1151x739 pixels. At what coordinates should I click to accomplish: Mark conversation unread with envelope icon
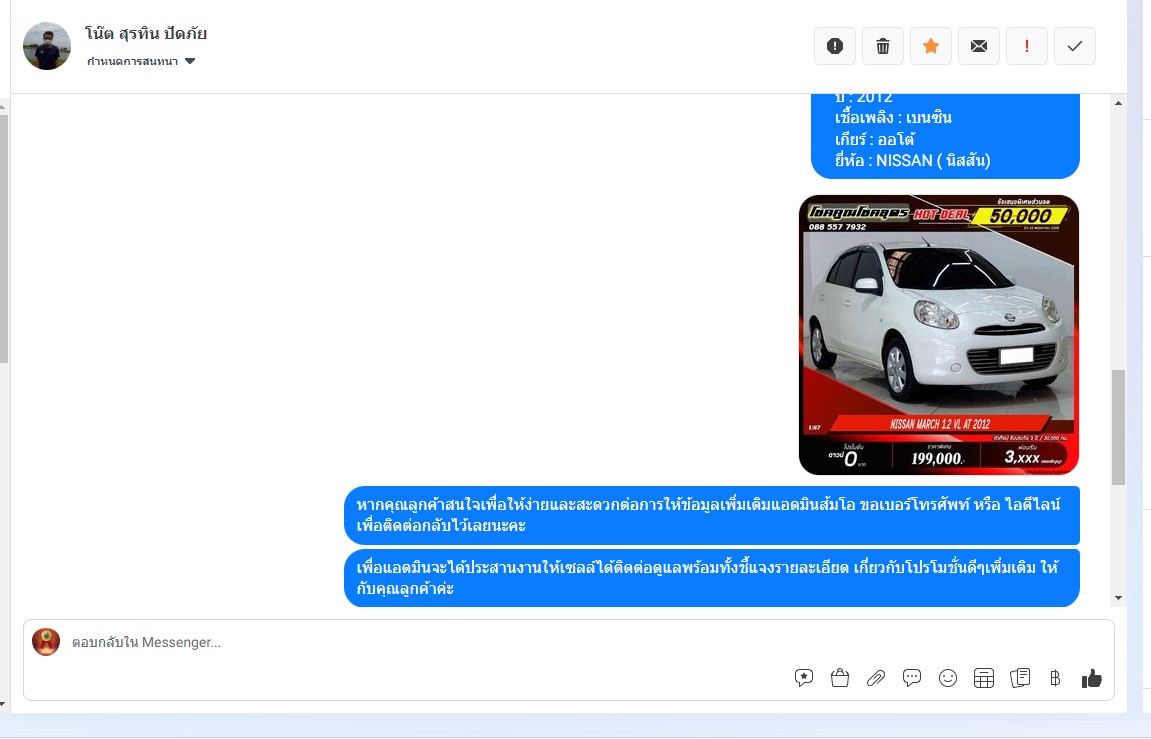(x=978, y=46)
